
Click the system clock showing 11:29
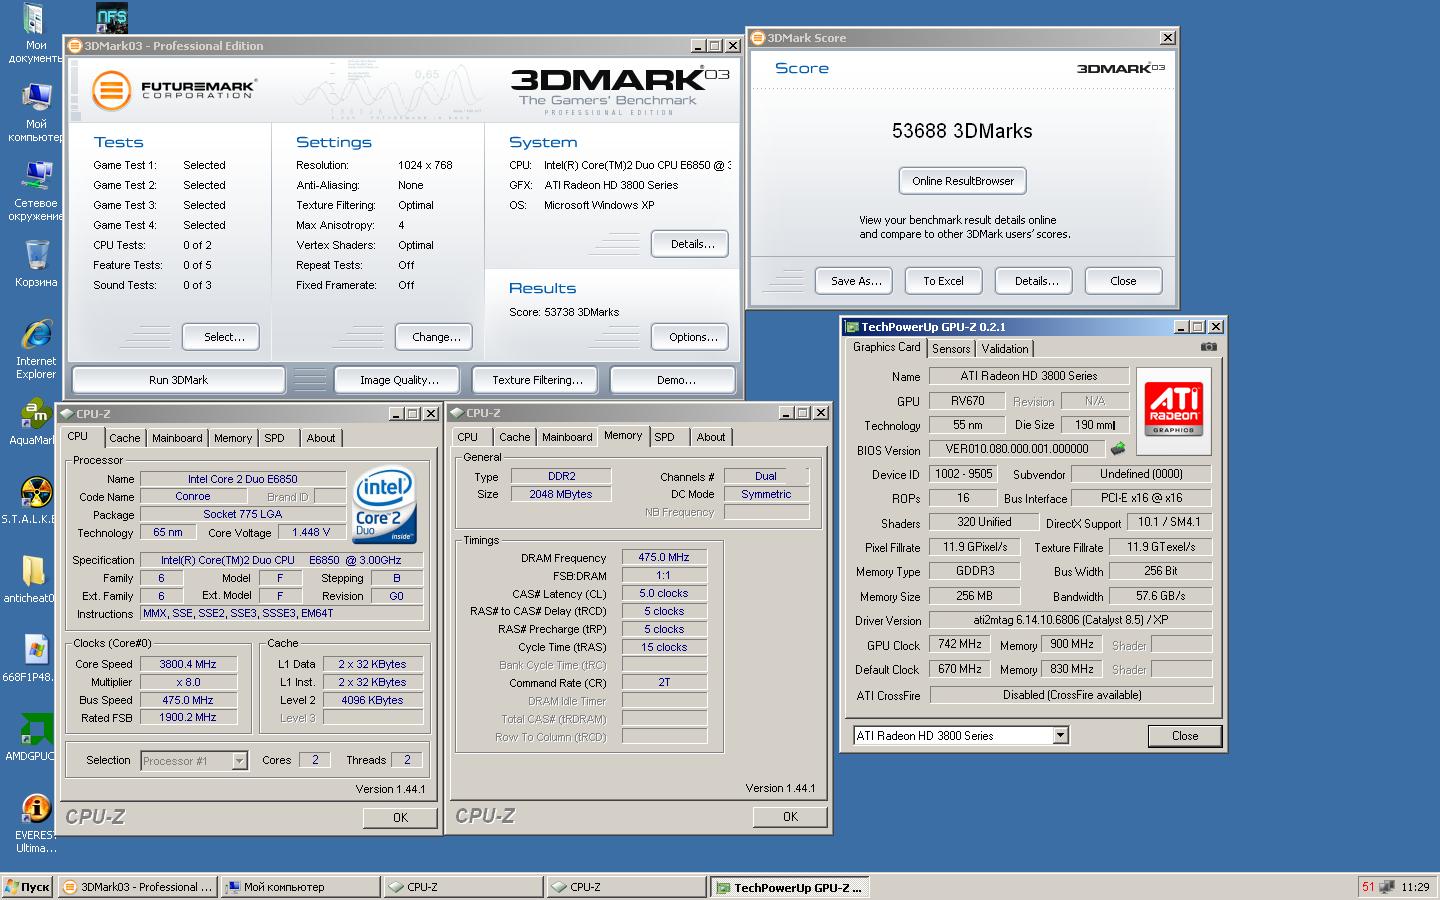tap(1415, 887)
